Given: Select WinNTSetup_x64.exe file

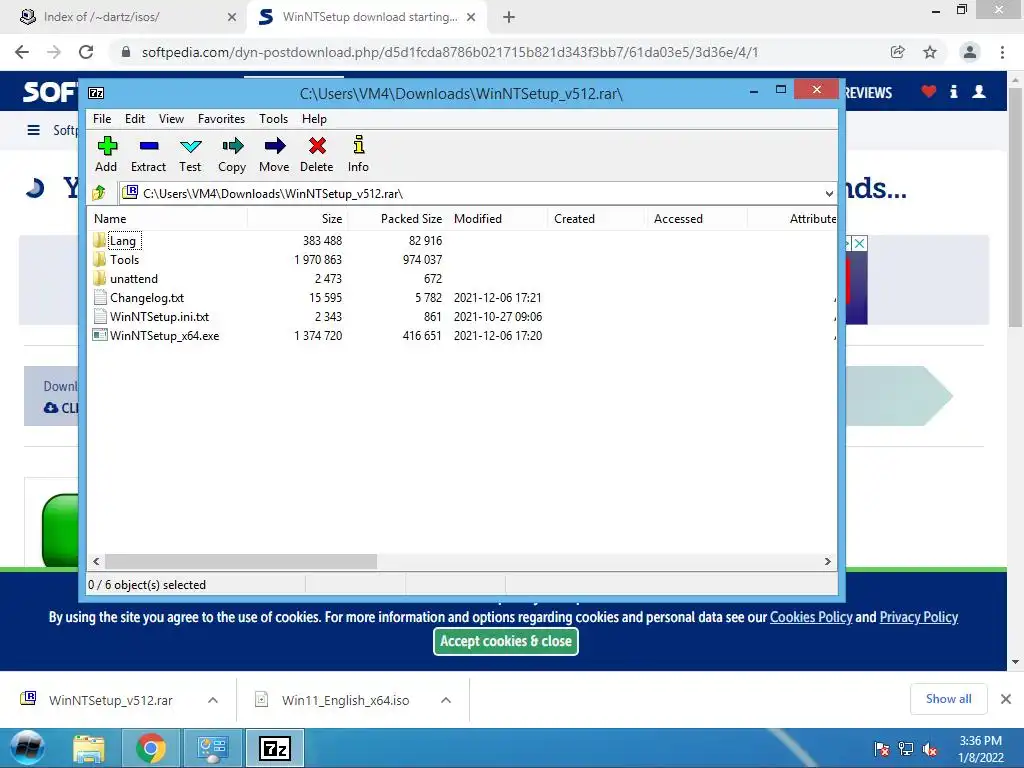Looking at the screenshot, I should click(x=165, y=336).
